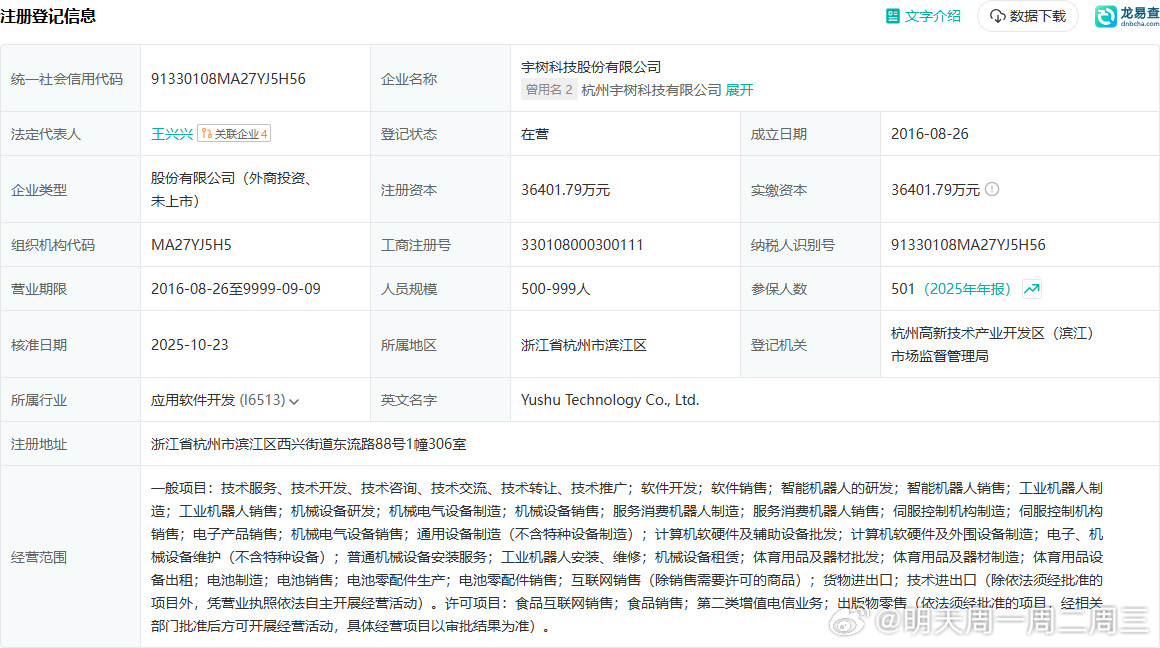Select business registration number 330108000300111
This screenshot has height=648, width=1160.
coord(582,245)
